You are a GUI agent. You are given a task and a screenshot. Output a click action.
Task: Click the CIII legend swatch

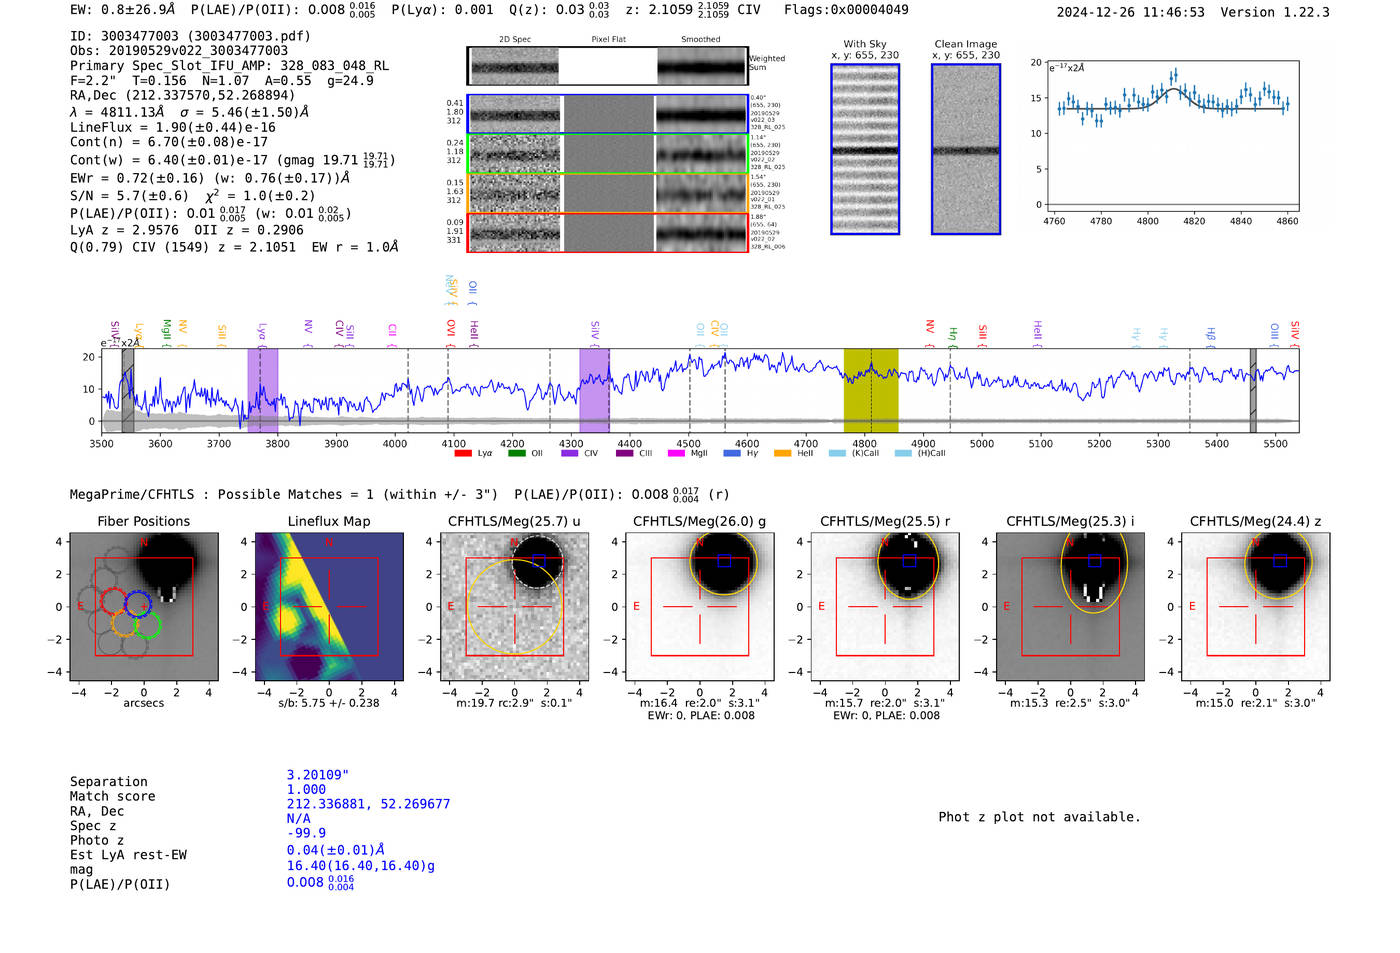[625, 453]
